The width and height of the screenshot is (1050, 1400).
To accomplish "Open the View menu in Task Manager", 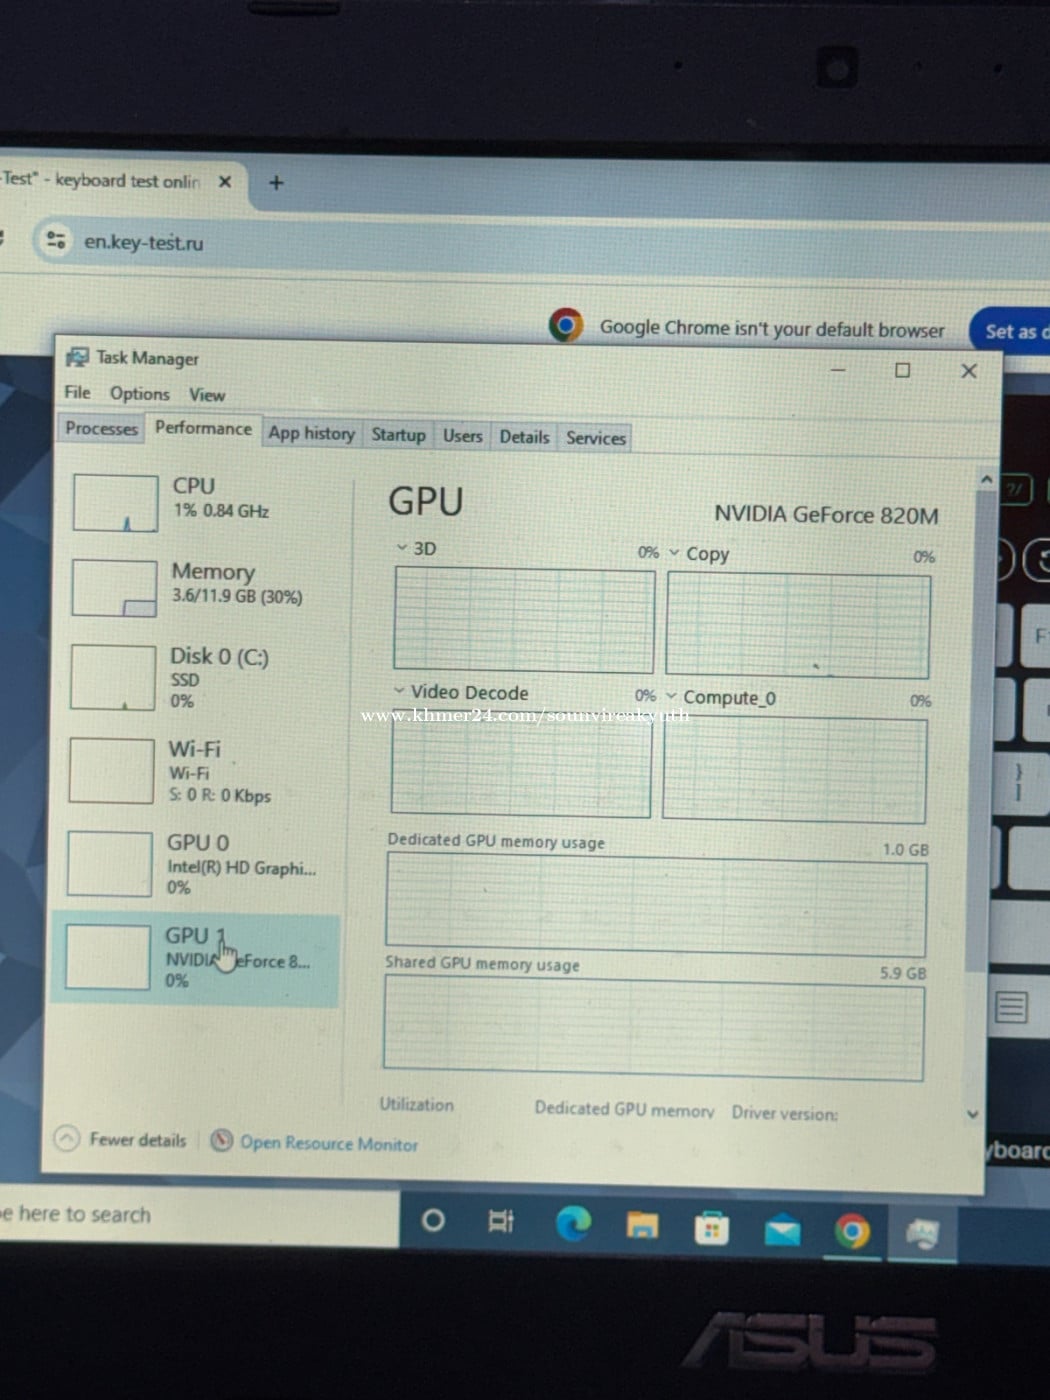I will (207, 395).
